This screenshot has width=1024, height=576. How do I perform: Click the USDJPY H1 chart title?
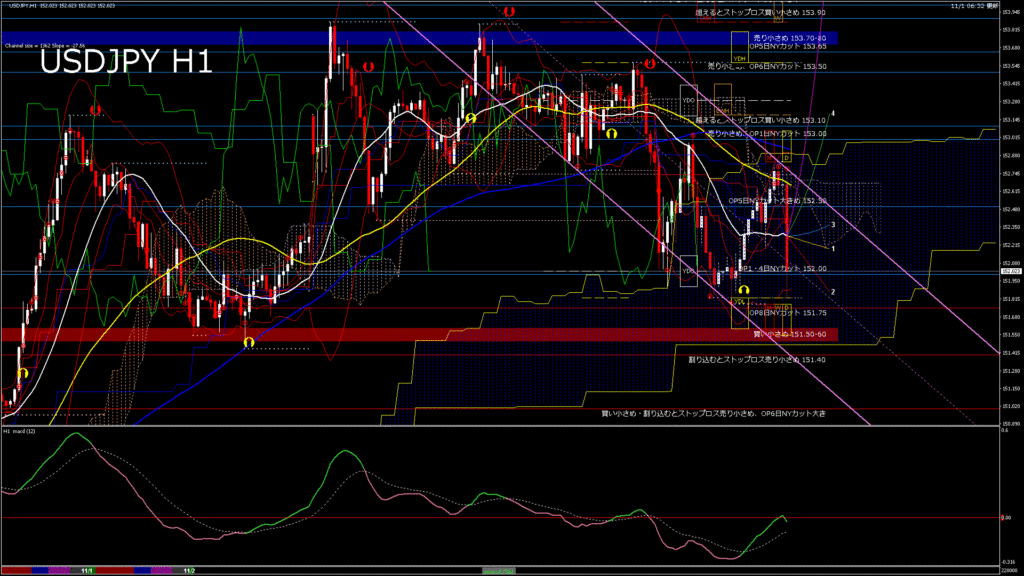click(125, 62)
